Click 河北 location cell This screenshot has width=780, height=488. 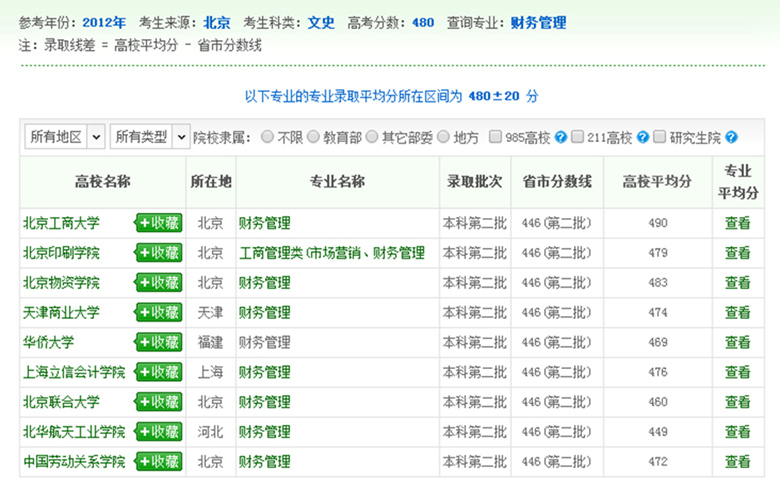(210, 432)
